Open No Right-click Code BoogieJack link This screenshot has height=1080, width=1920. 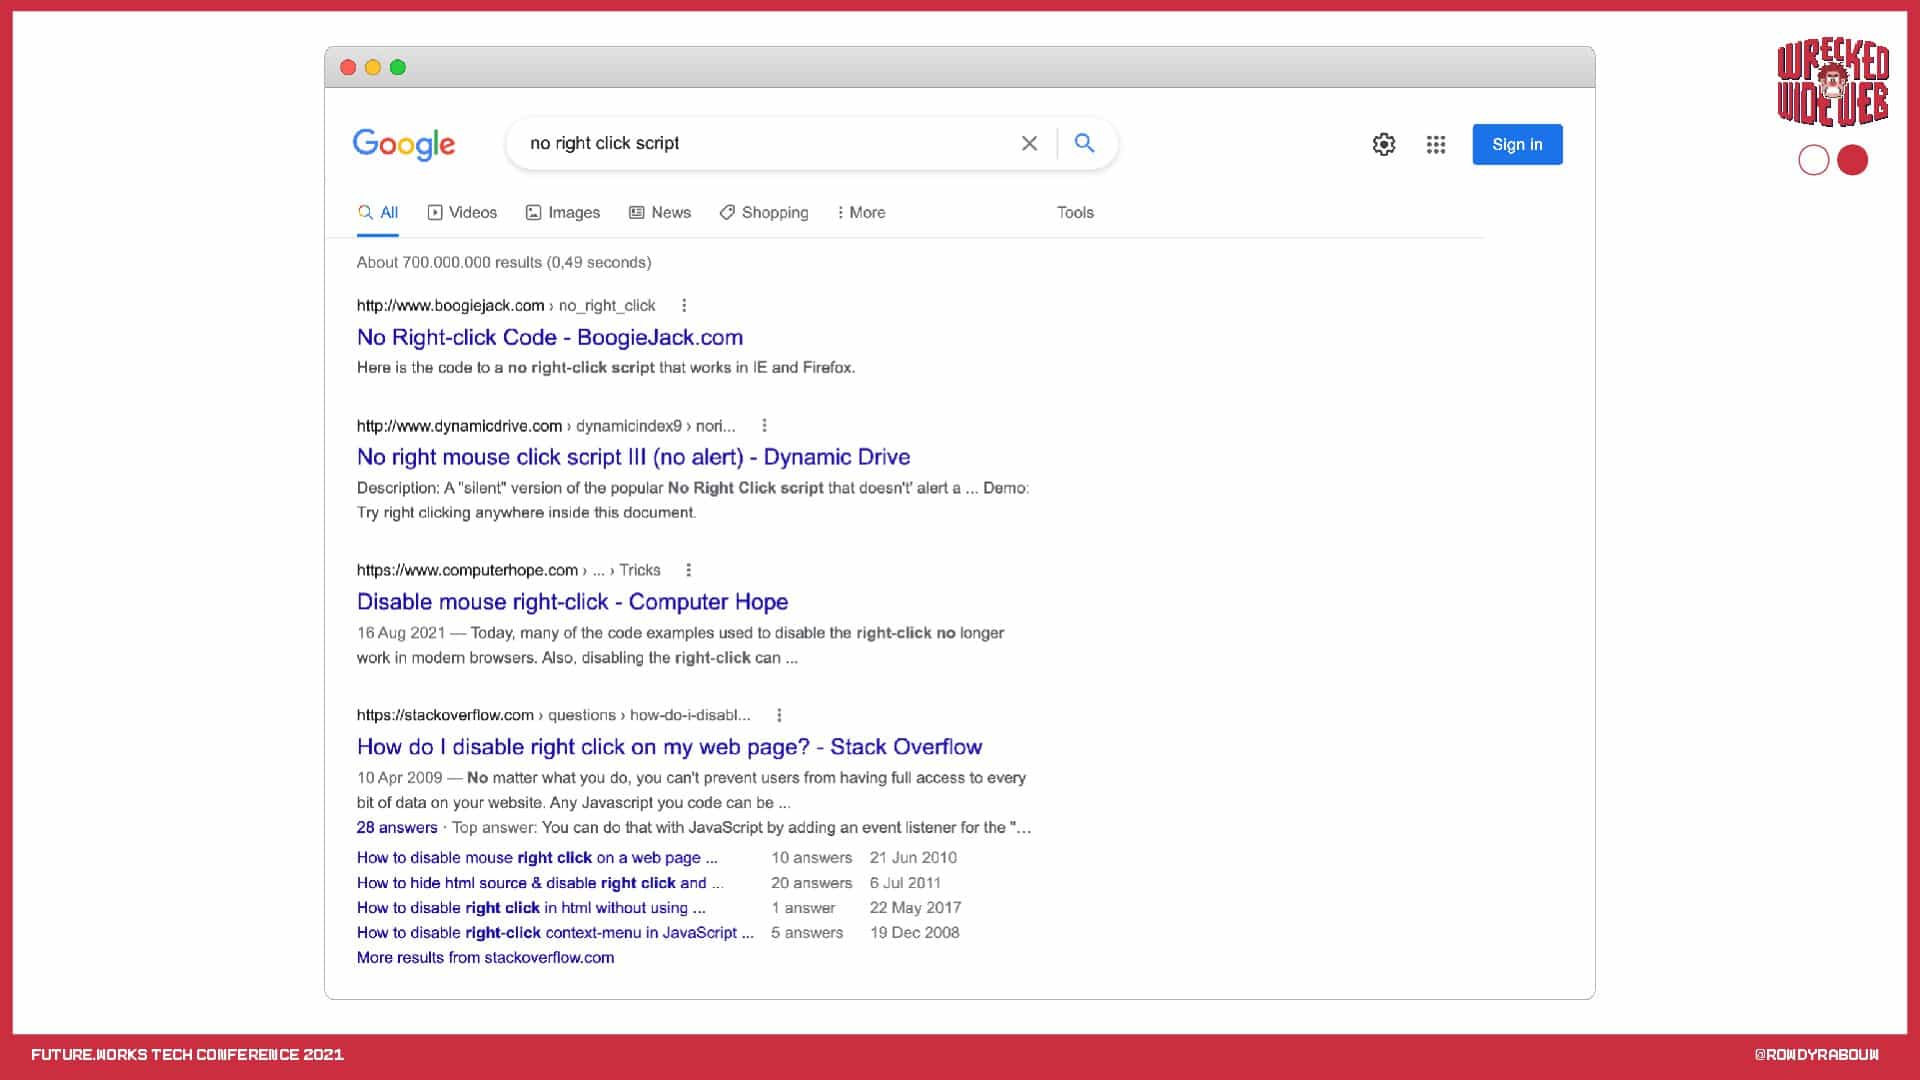click(549, 337)
